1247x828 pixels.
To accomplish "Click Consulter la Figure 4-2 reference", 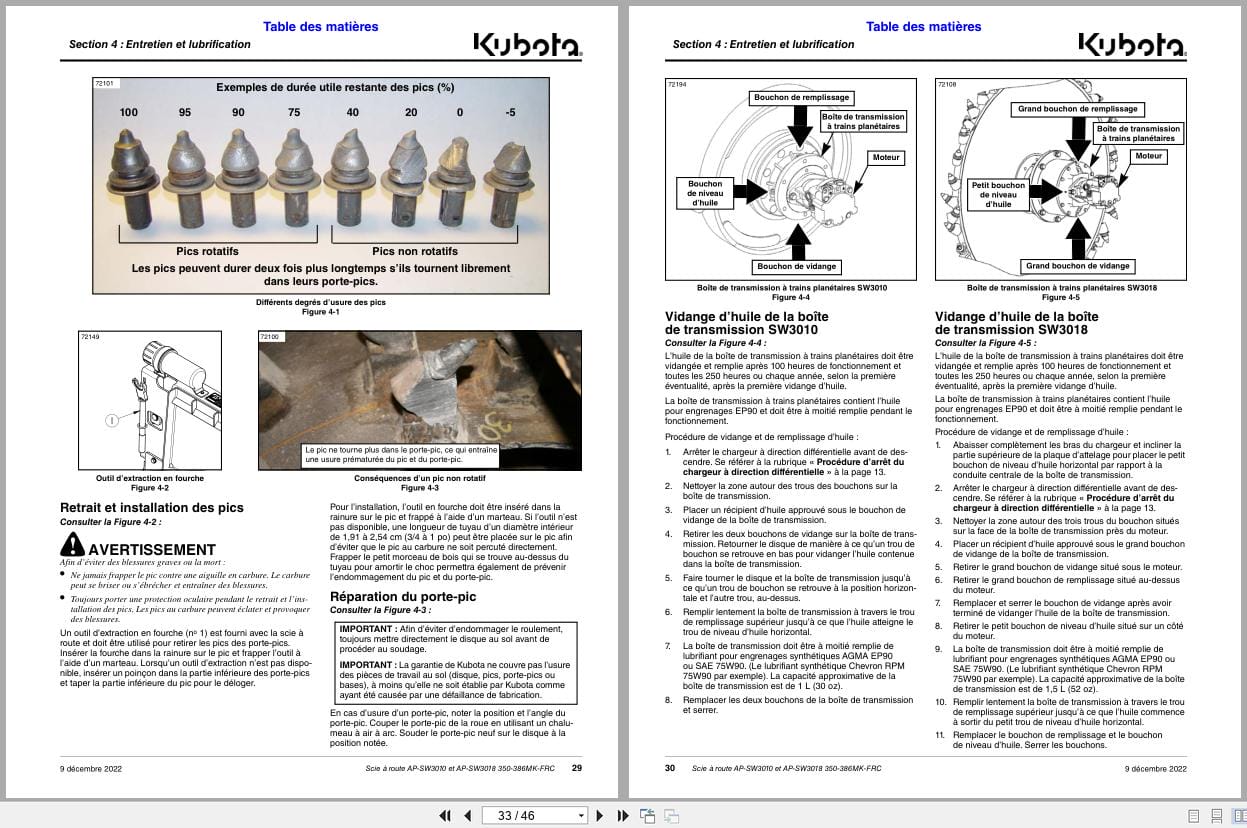I will point(111,521).
